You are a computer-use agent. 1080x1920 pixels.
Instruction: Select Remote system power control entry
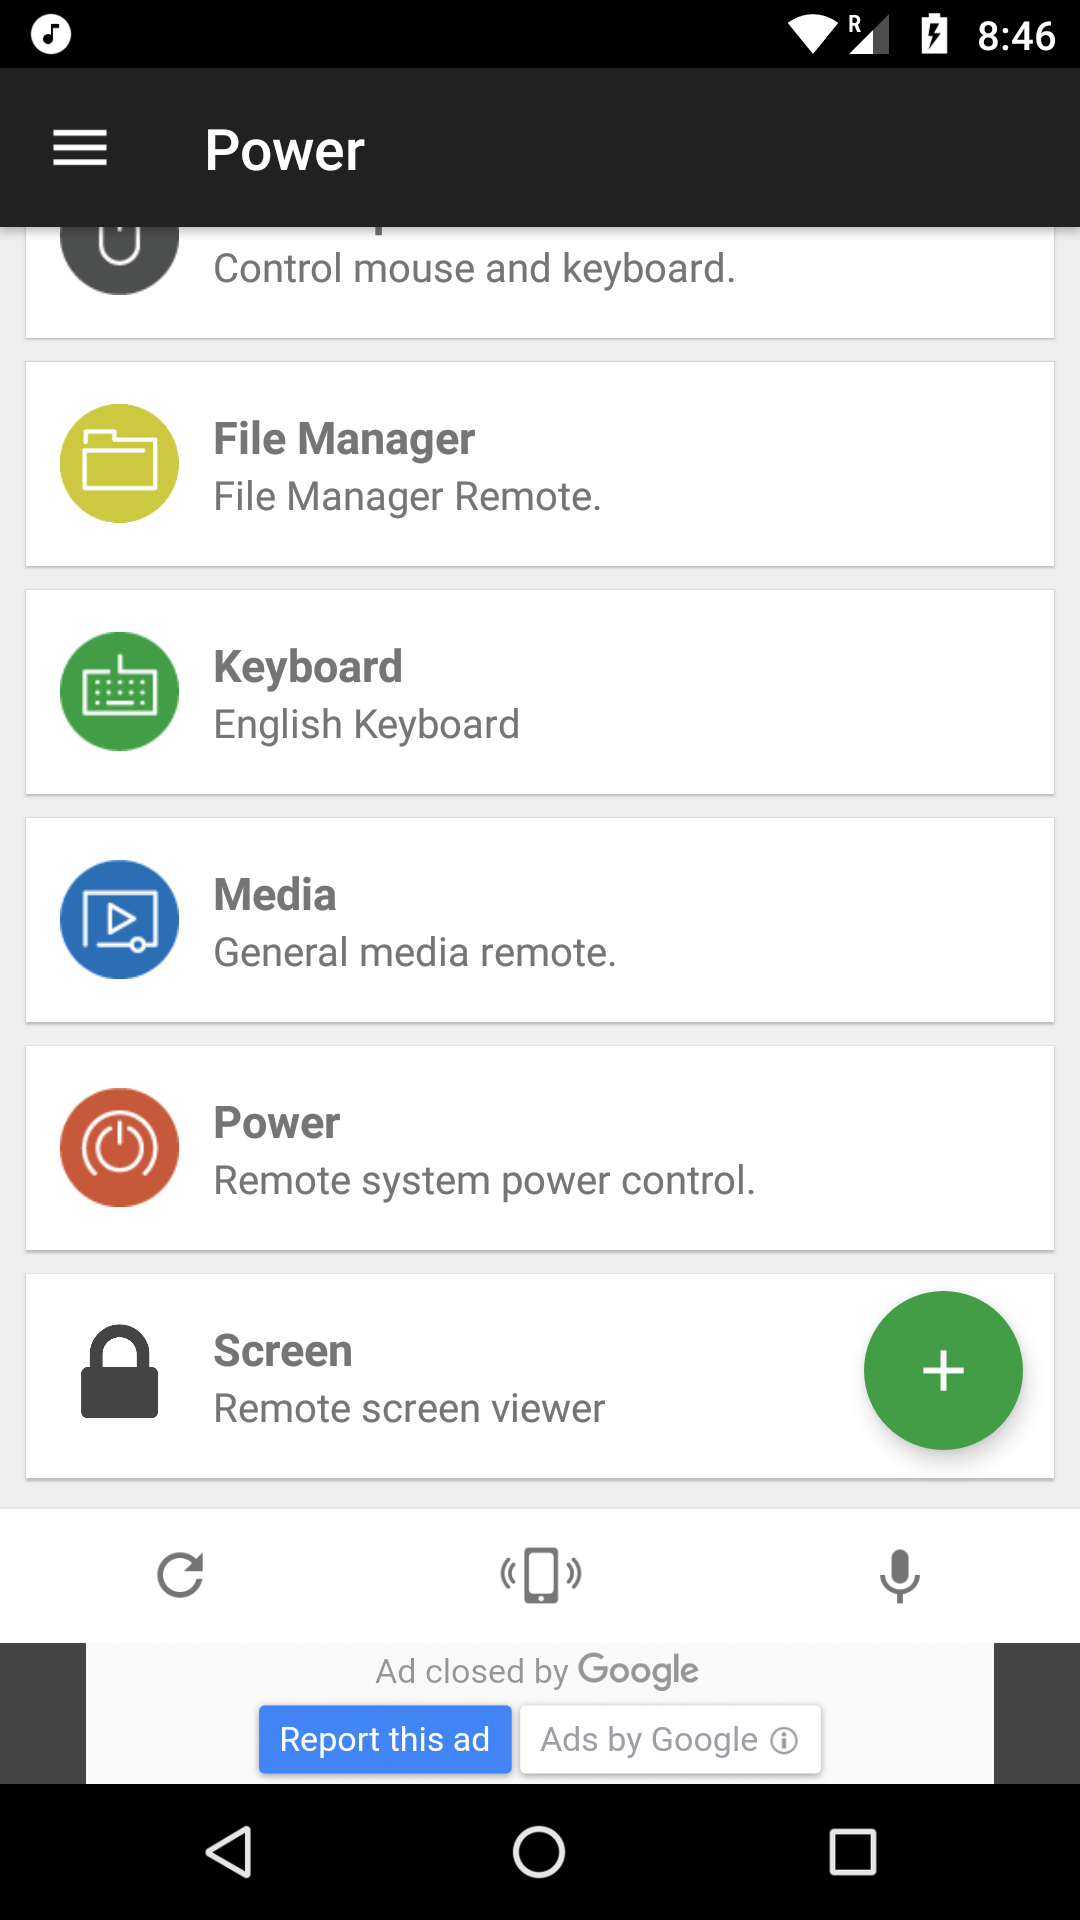click(540, 1148)
